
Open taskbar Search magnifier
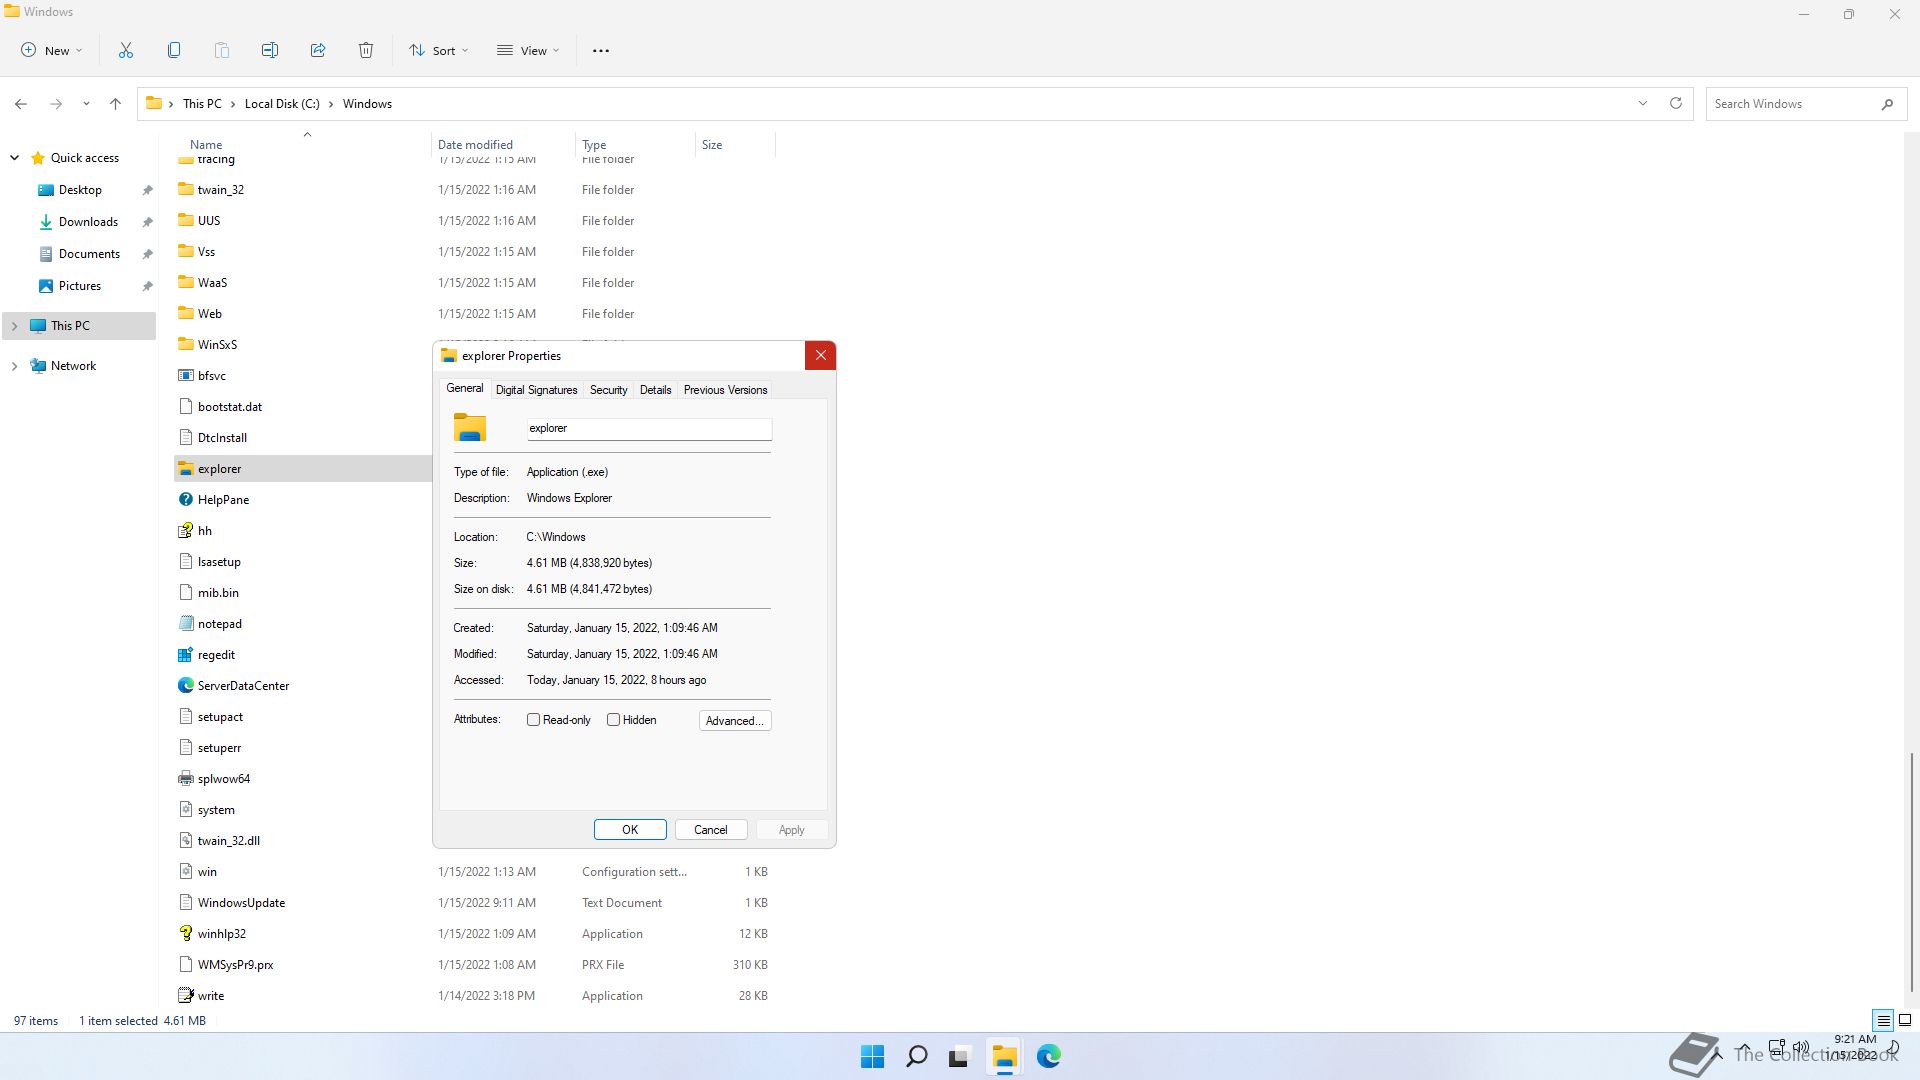(916, 1056)
